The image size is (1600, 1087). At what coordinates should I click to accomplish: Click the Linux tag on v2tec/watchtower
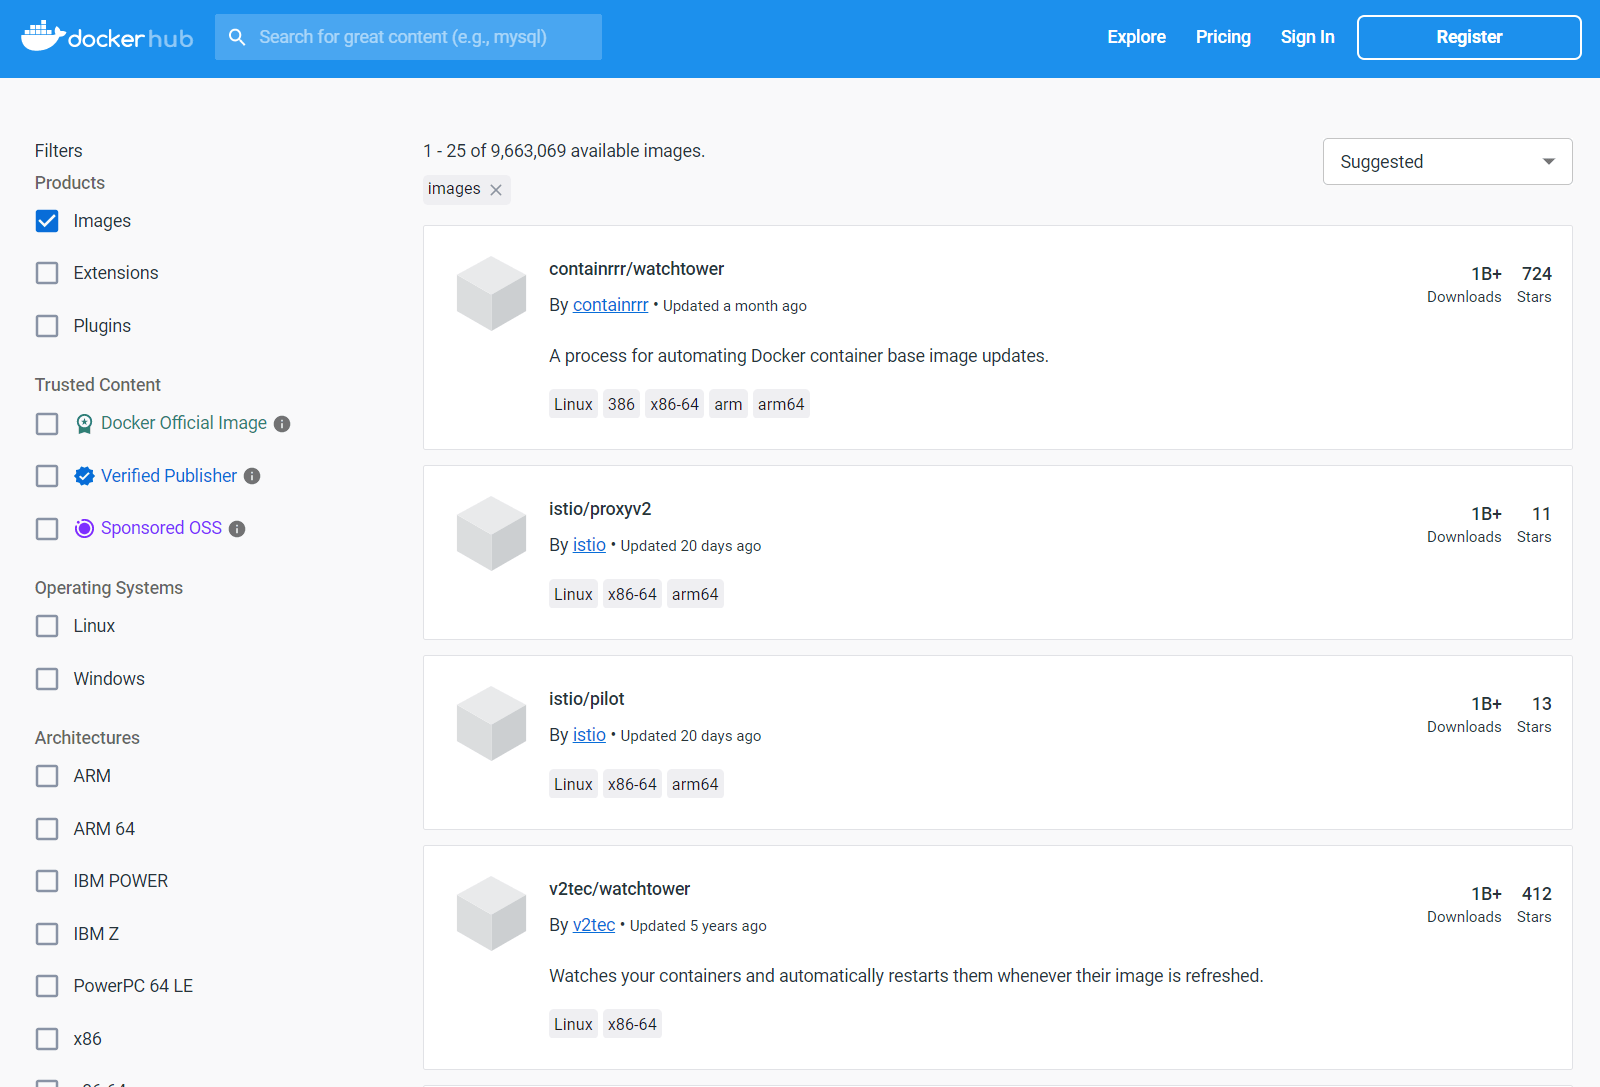click(573, 1024)
